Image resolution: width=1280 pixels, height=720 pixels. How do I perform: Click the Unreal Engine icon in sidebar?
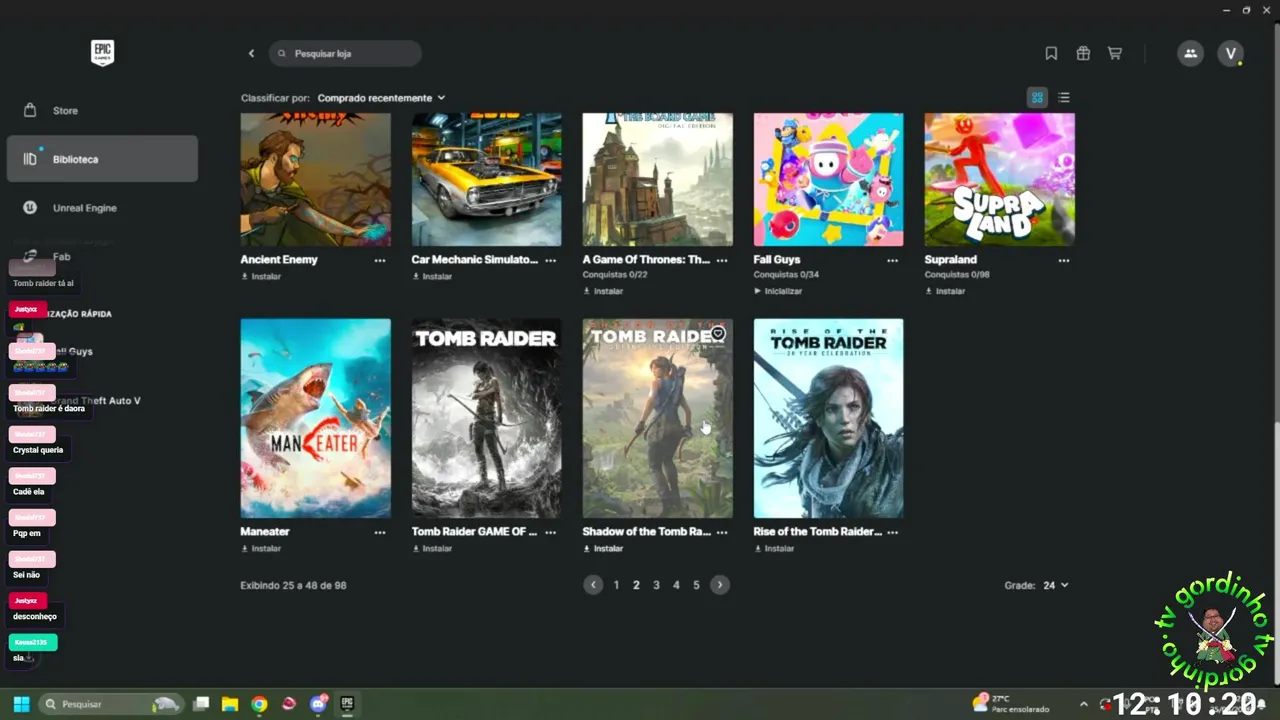coord(30,207)
